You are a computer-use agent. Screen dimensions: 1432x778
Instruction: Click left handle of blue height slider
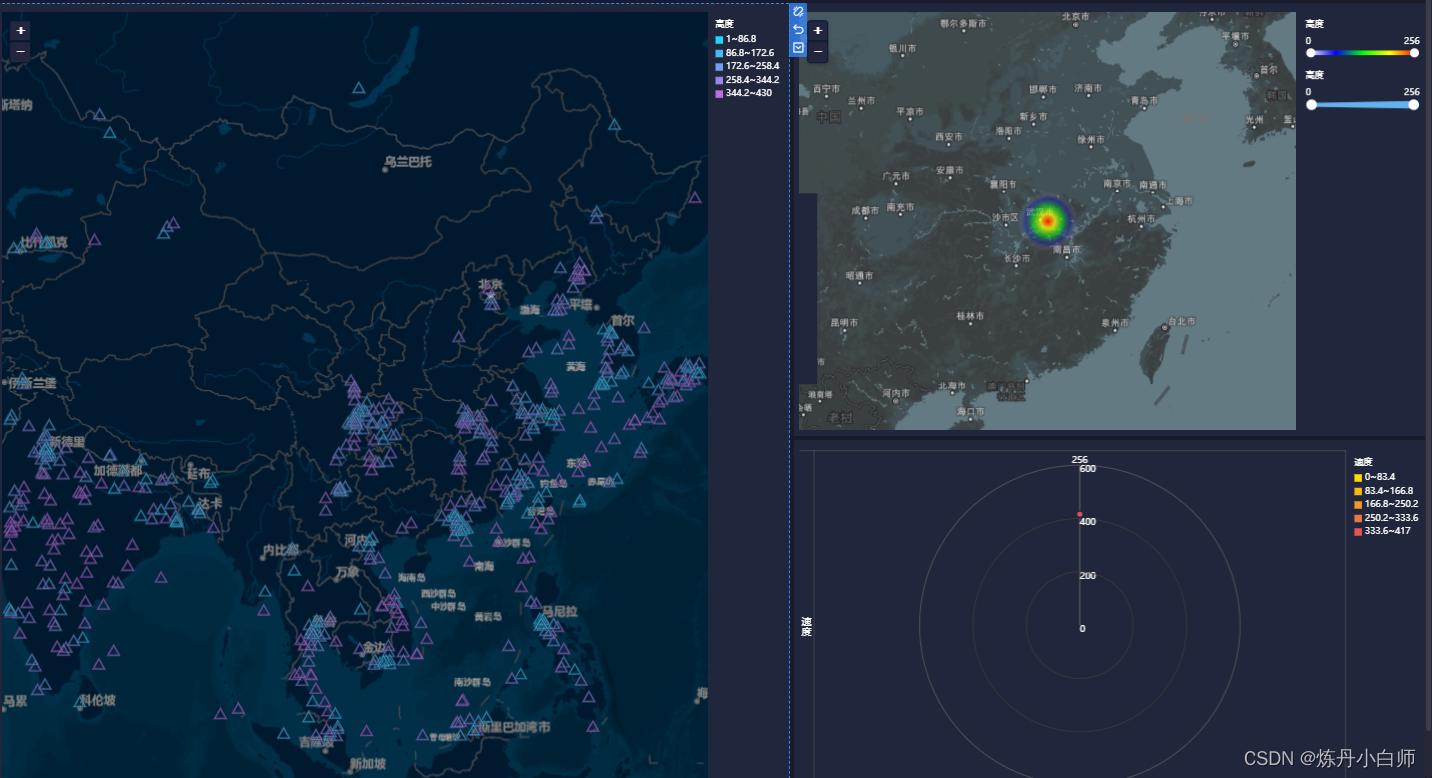tap(1310, 104)
